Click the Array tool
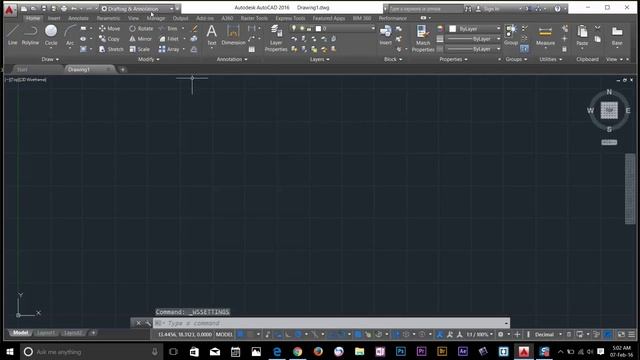The image size is (640, 360). tap(169, 49)
